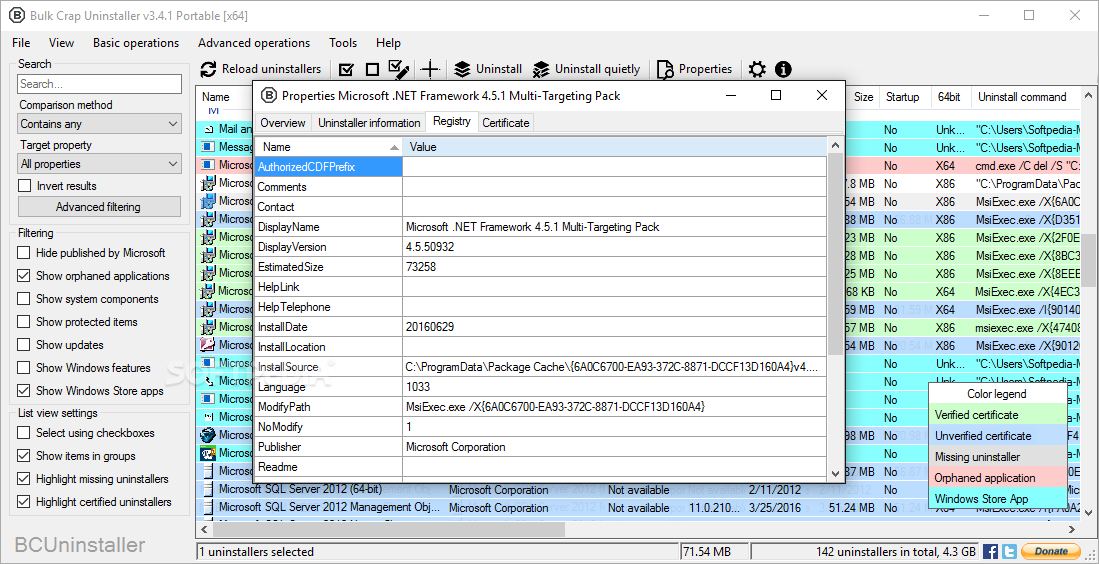This screenshot has width=1099, height=564.
Task: Open the Twitter icon in status bar
Action: tap(1009, 551)
